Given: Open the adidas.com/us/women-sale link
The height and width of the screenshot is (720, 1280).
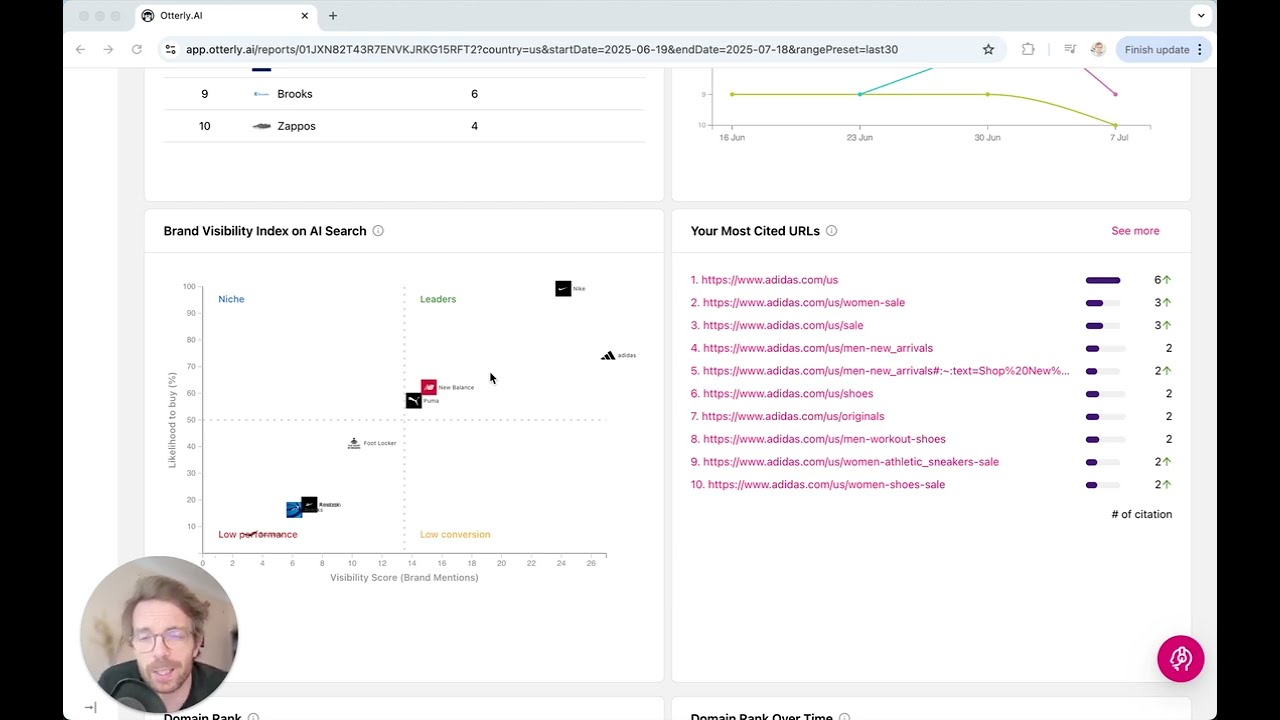Looking at the screenshot, I should coord(803,303).
